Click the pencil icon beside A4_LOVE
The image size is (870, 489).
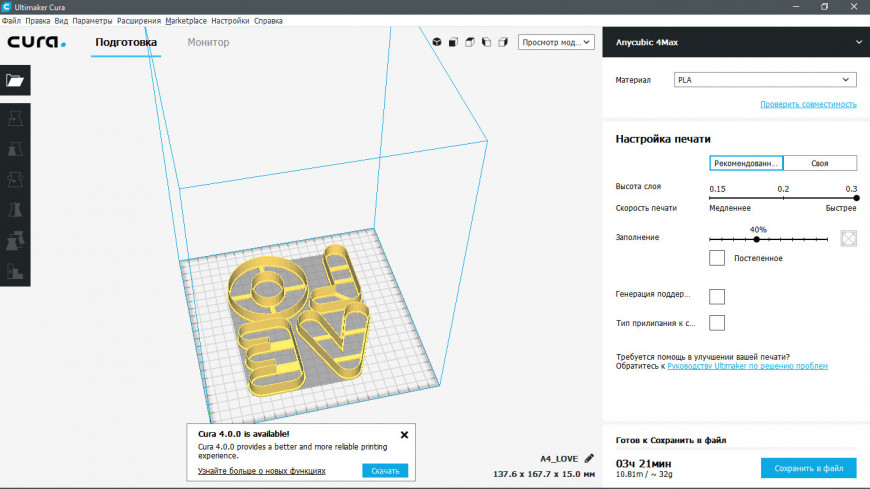tap(589, 458)
